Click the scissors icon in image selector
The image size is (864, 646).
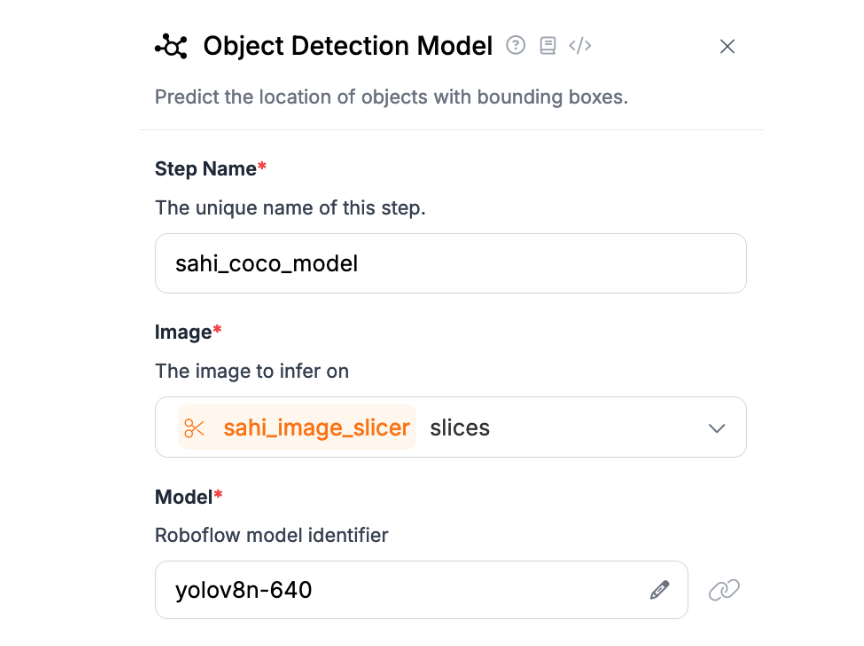point(195,428)
